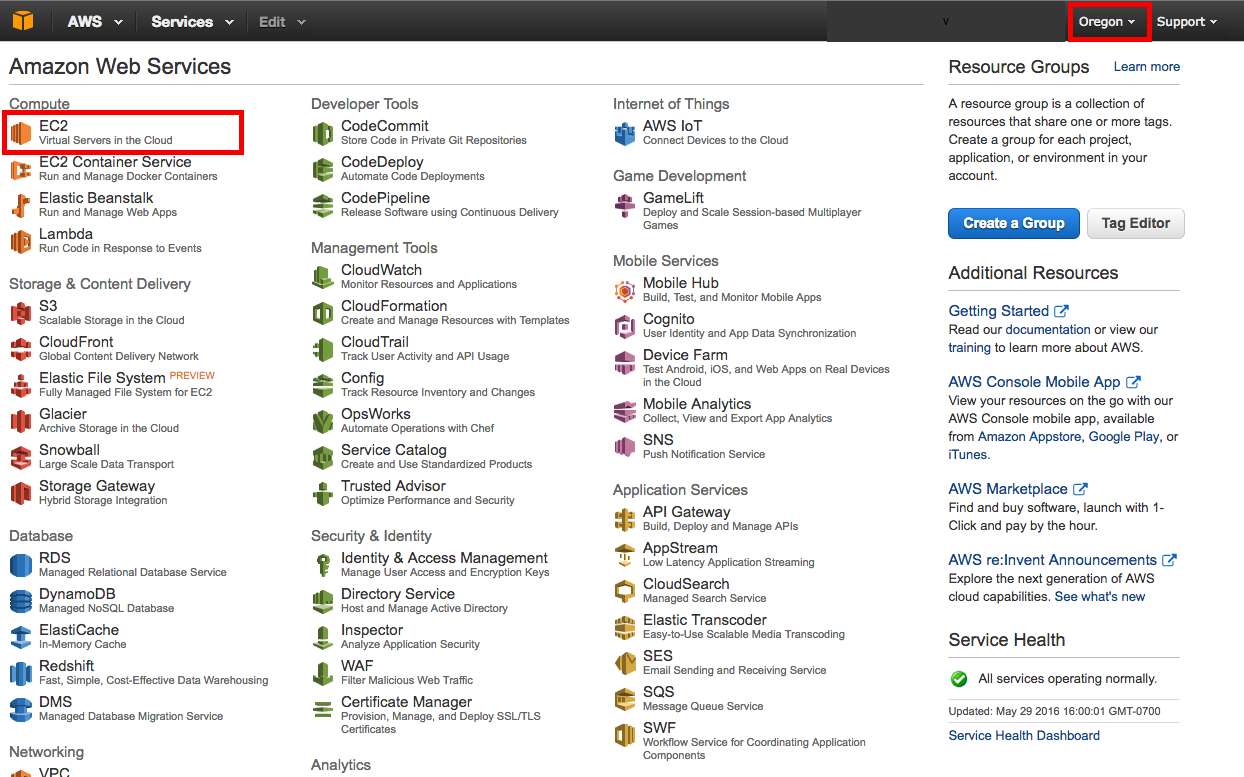This screenshot has width=1244, height=777.
Task: Open the AWS menu in navigation bar
Action: [x=95, y=22]
